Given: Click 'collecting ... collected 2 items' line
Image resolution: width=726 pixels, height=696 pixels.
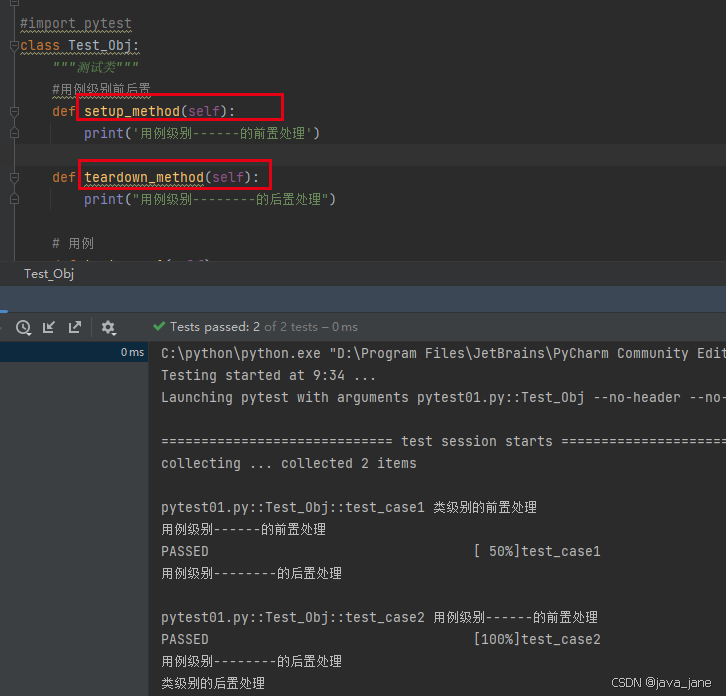Looking at the screenshot, I should [289, 464].
